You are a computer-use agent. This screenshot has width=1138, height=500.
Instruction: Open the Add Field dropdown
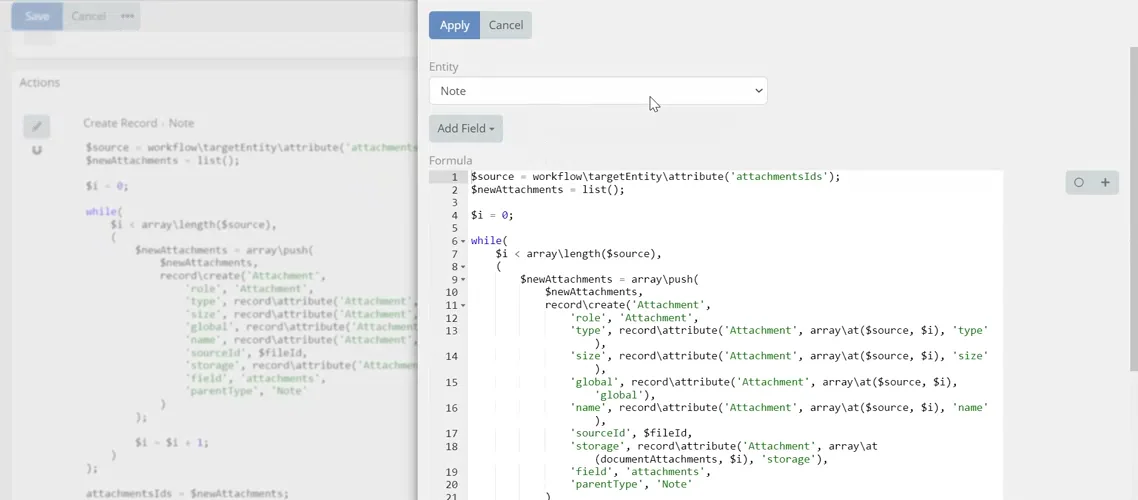[x=465, y=128]
